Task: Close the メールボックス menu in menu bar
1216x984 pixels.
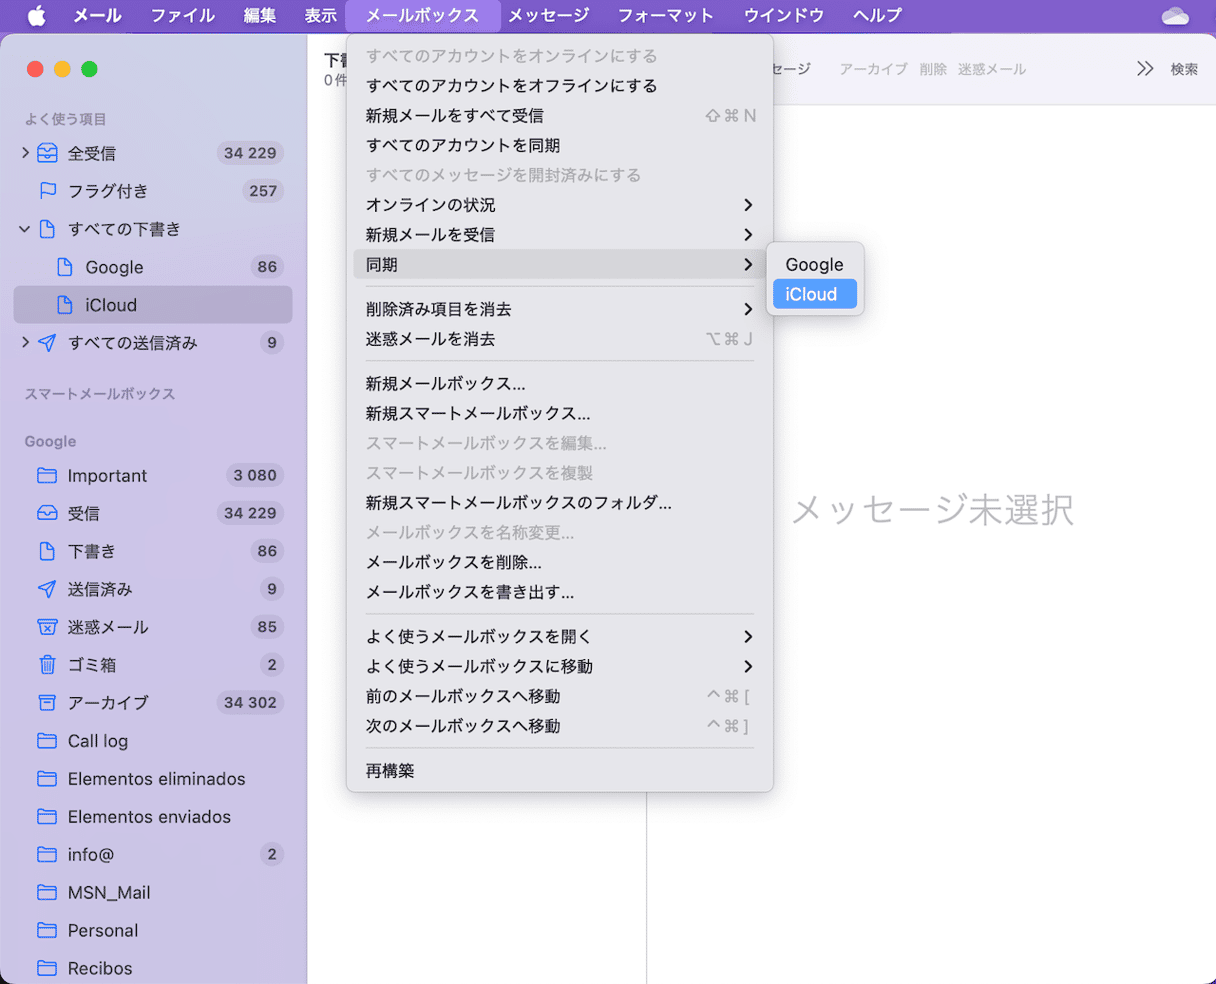Action: 422,15
